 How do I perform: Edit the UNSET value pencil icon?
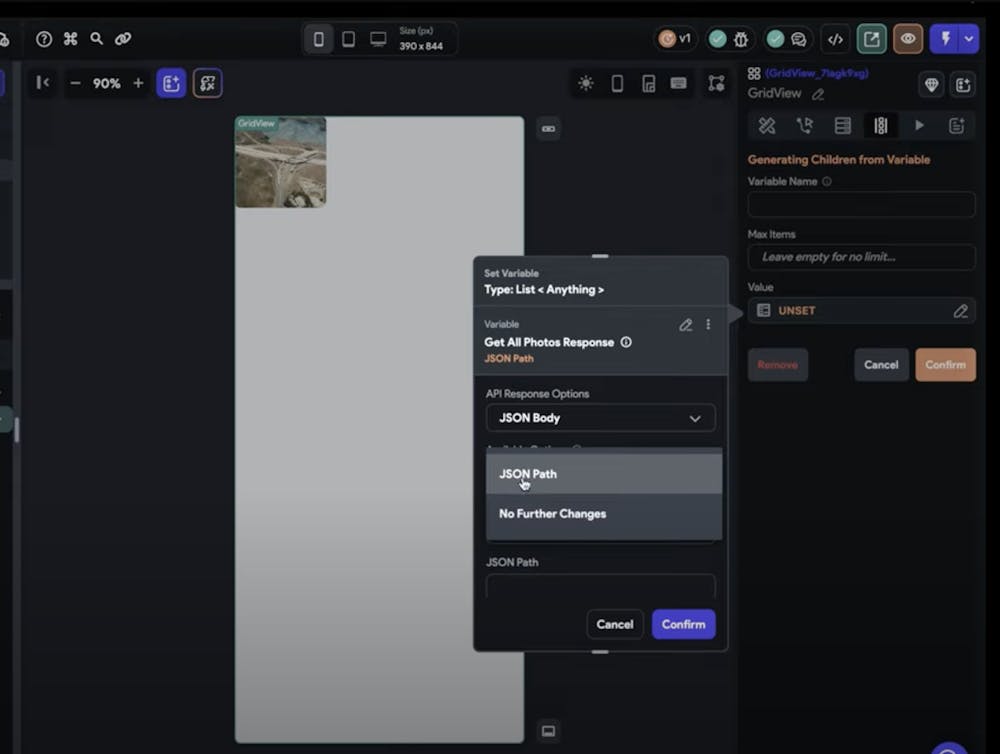coord(960,311)
